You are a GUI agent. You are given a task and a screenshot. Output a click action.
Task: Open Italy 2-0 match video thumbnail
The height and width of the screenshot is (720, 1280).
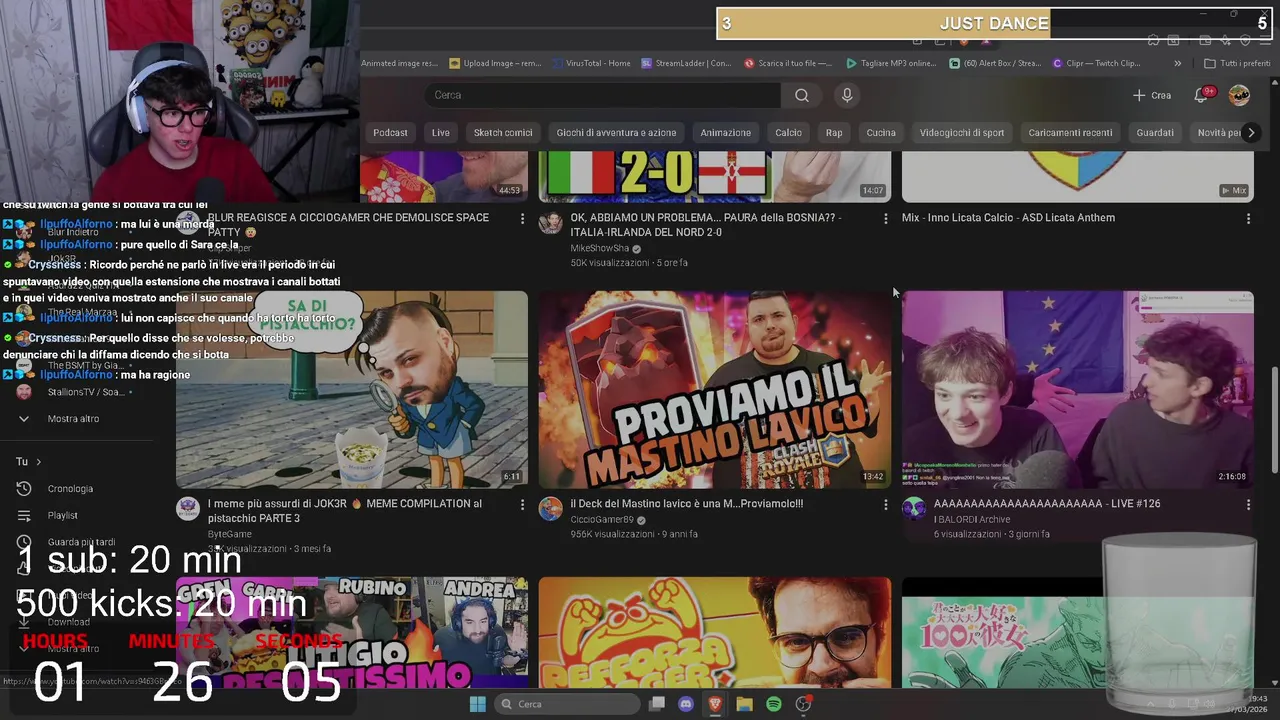click(714, 177)
